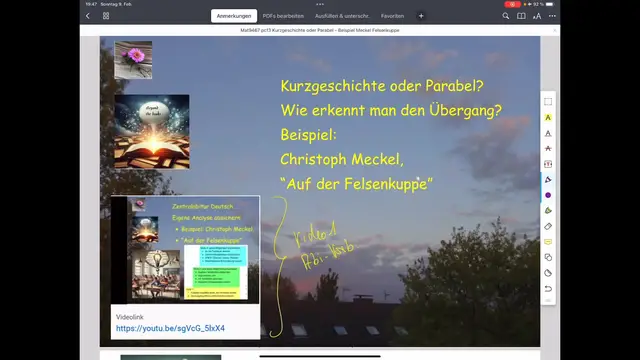Open the YouTube link youtu.be/sgVcG_5lxX4
640x360 pixels.
[170, 328]
